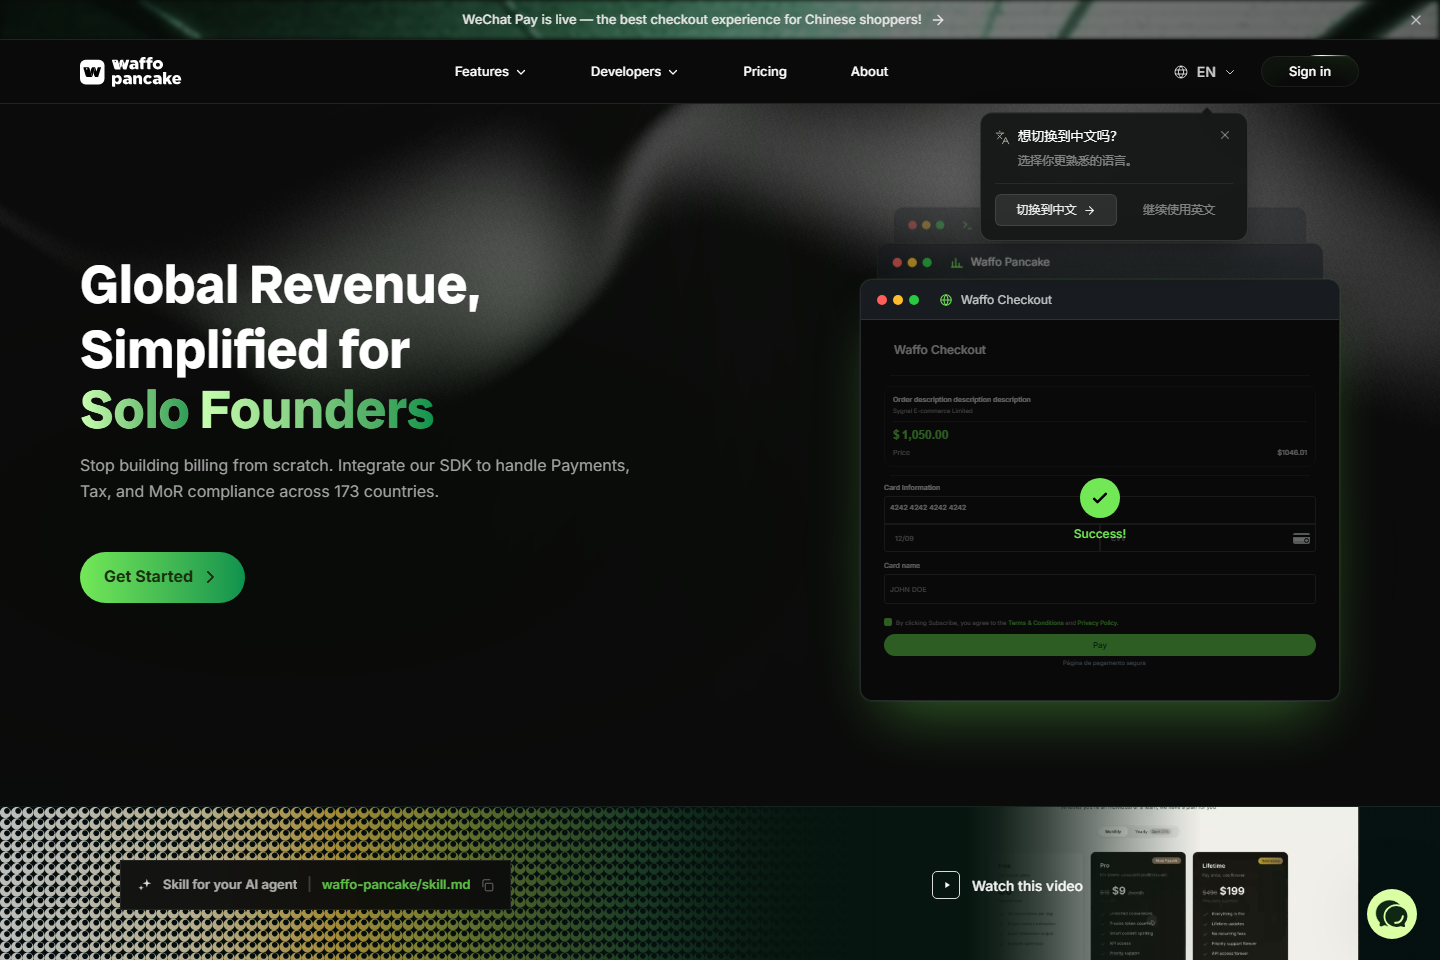The height and width of the screenshot is (960, 1440).
Task: Expand the Developers dropdown menu
Action: tap(634, 72)
